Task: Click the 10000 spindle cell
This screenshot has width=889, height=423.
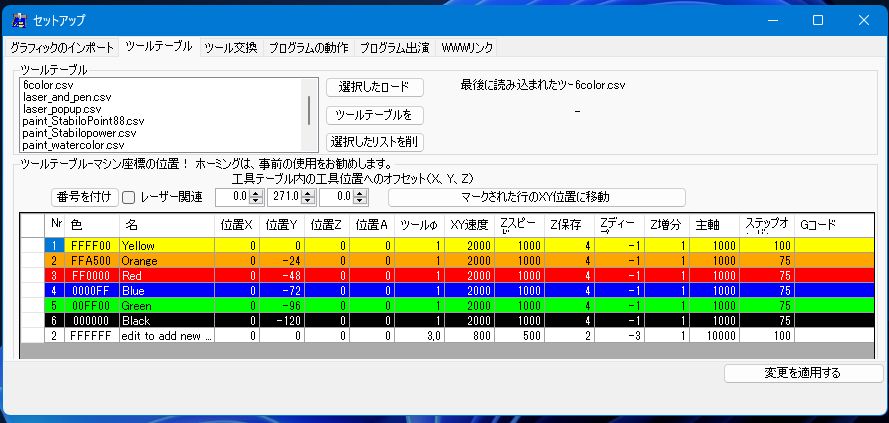Action: [715, 336]
